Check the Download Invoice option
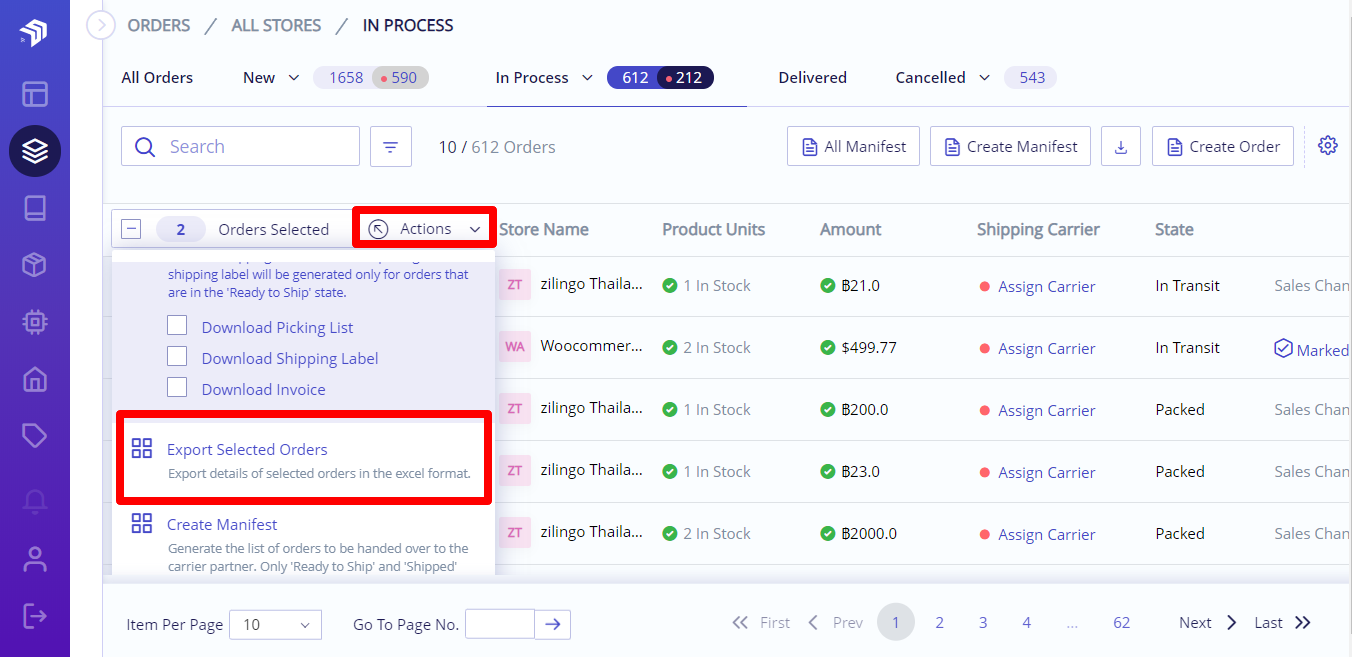Image resolution: width=1352 pixels, height=657 pixels. tap(177, 388)
